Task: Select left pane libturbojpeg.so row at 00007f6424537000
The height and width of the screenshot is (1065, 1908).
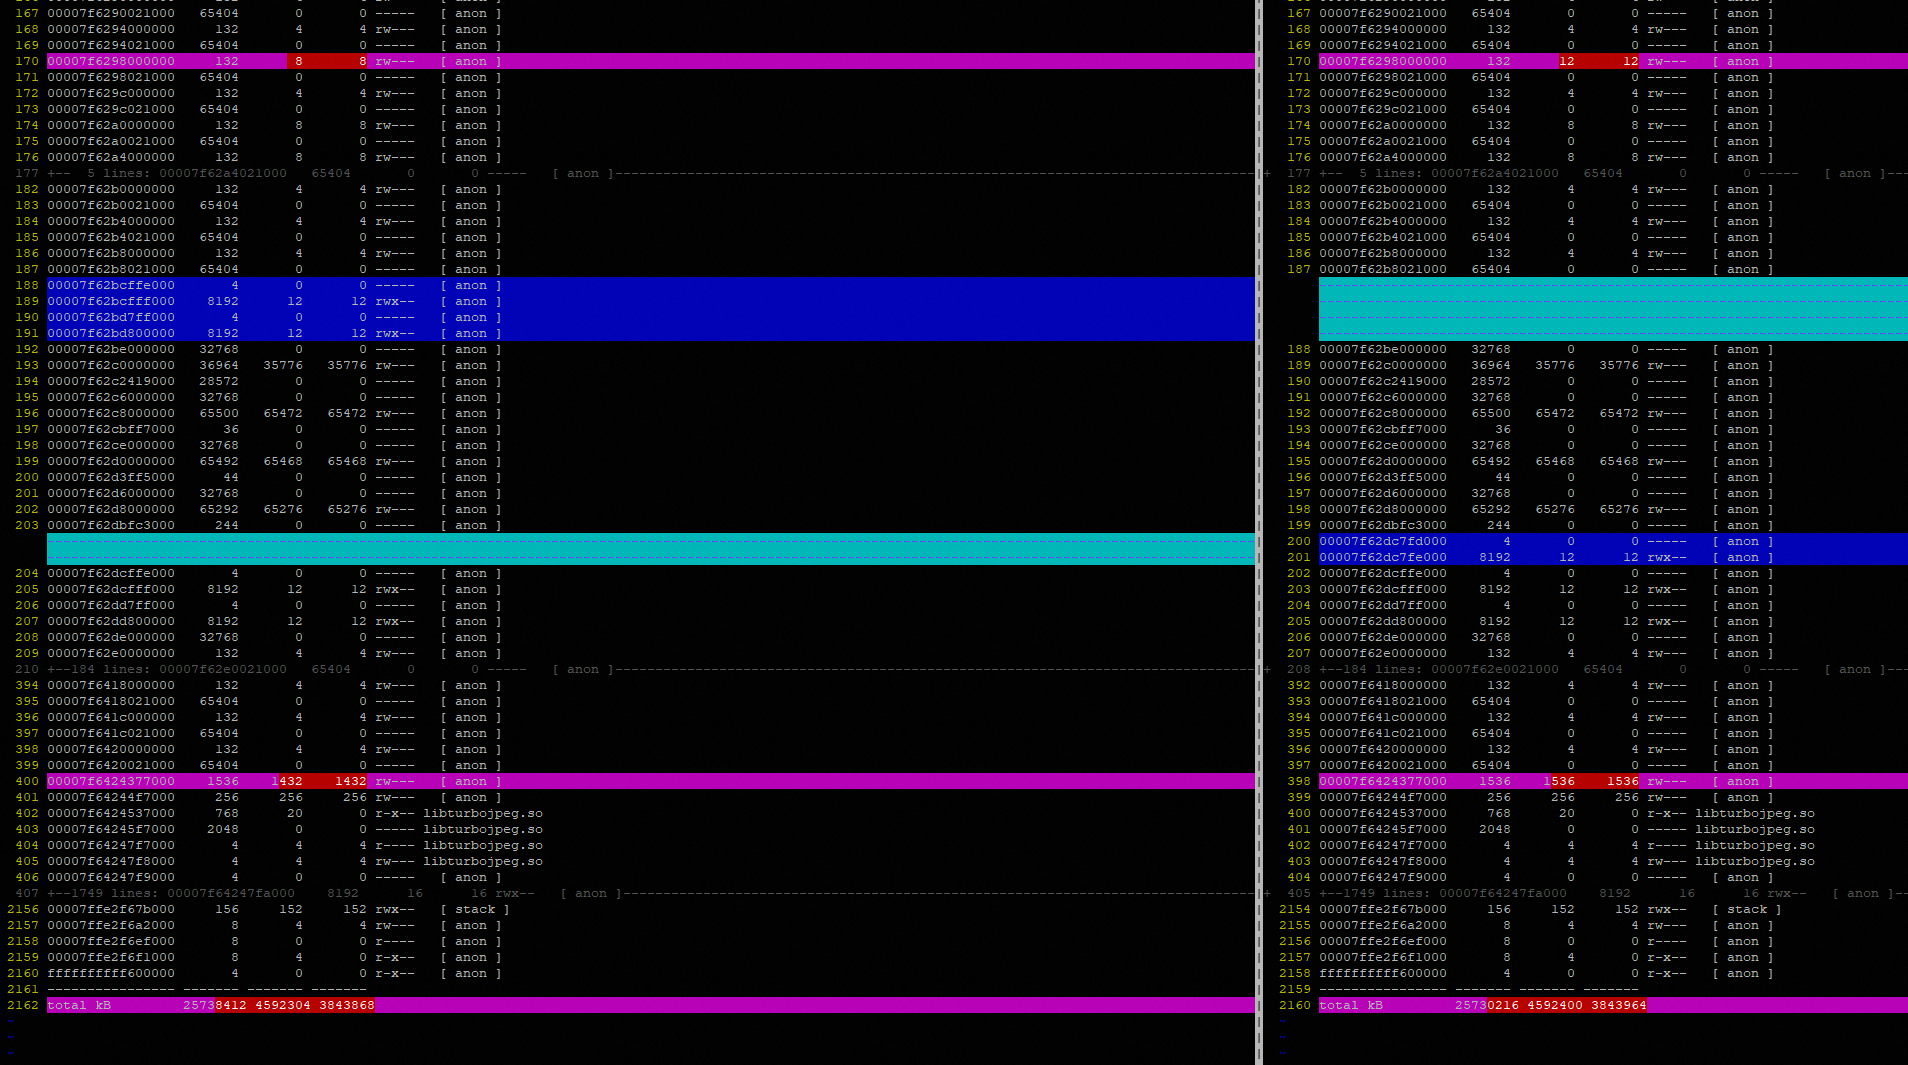Action: 650,813
